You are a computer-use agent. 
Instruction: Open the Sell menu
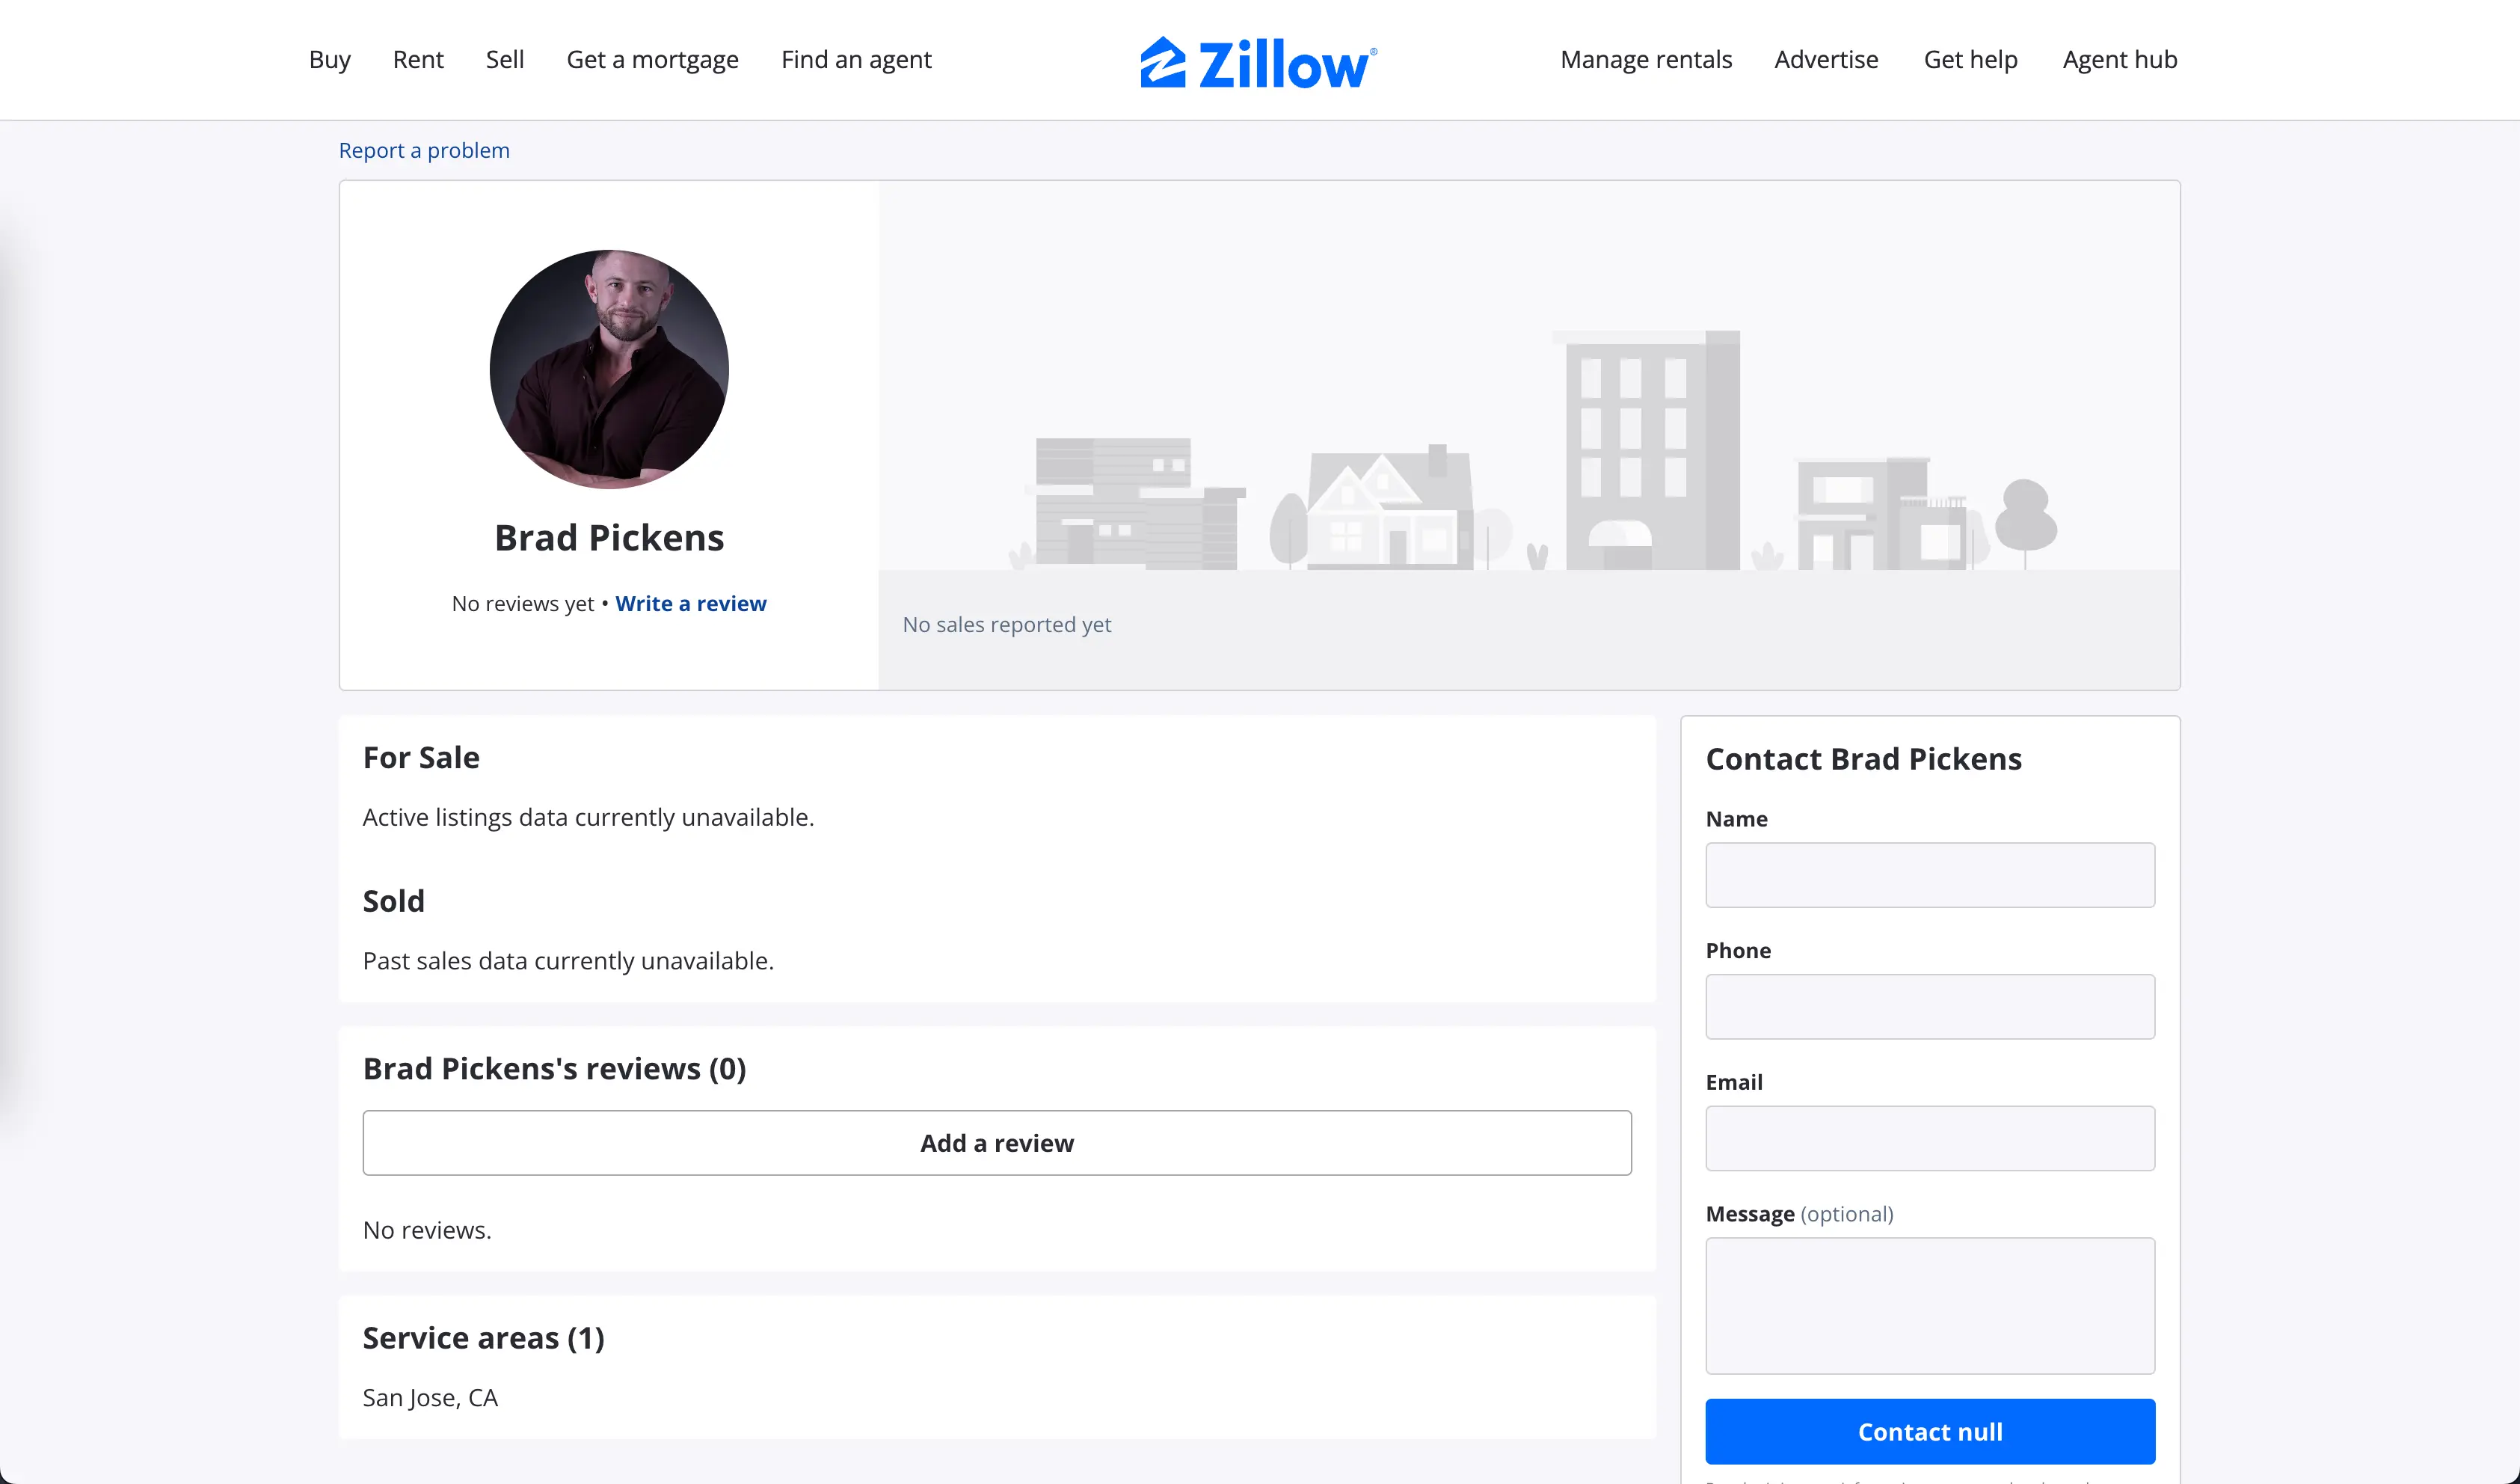(505, 60)
